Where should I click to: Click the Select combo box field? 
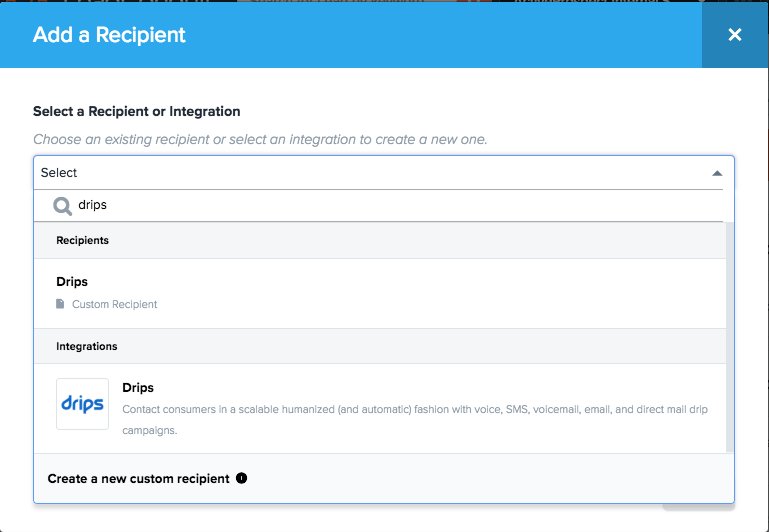click(x=370, y=173)
